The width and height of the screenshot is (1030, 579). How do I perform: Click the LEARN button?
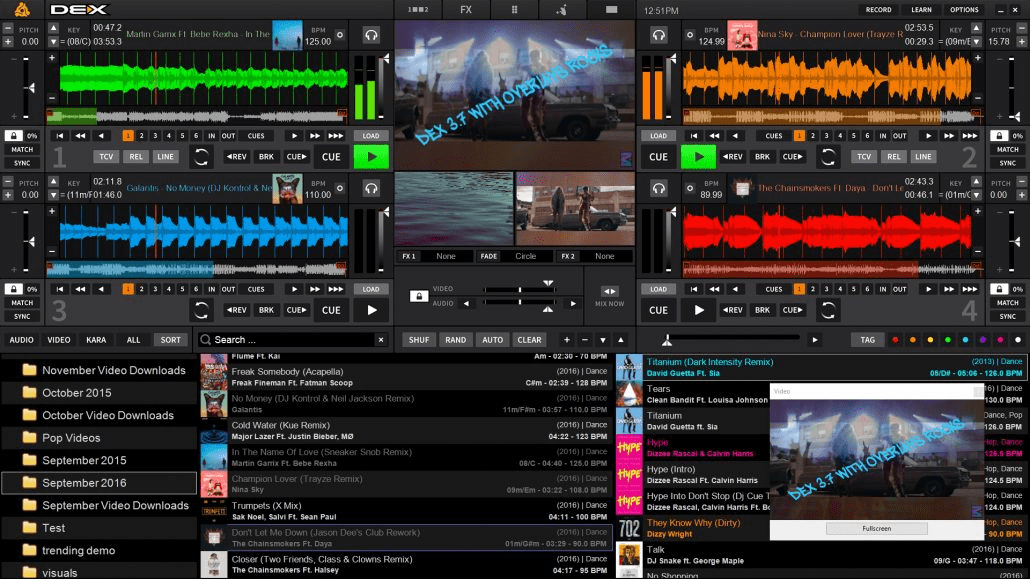coord(921,10)
